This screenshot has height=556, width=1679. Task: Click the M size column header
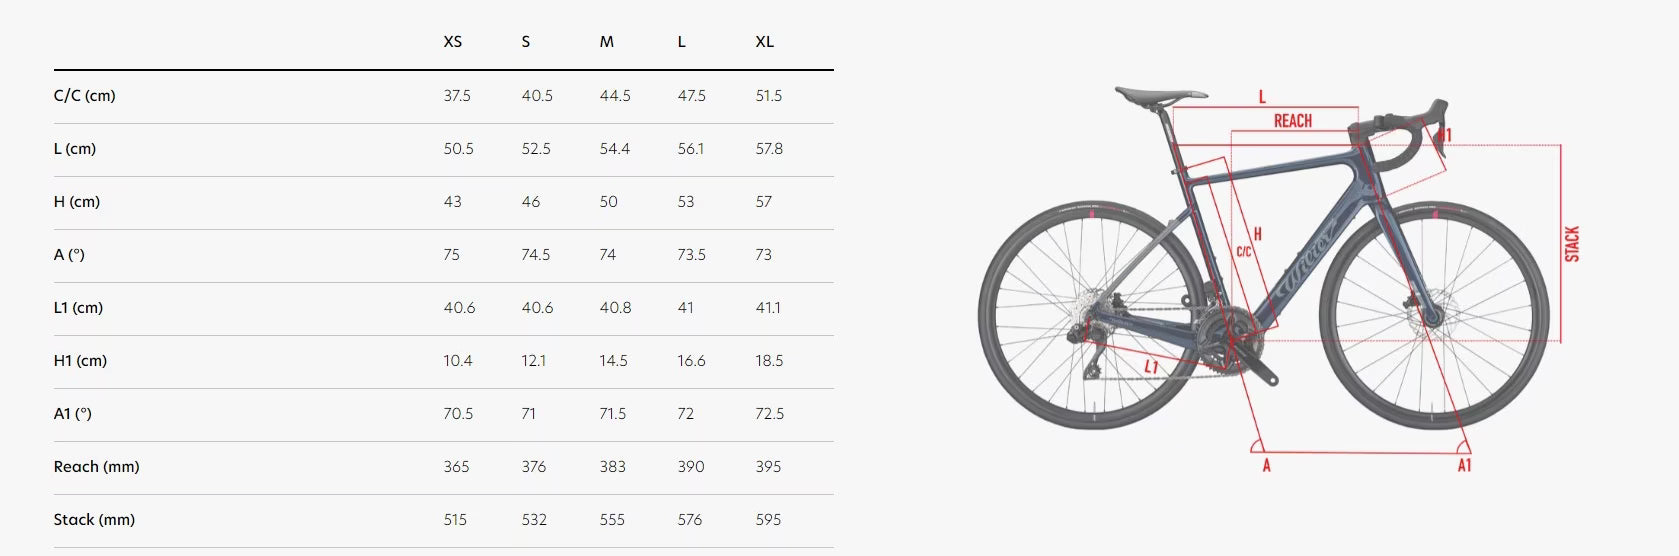coord(607,42)
